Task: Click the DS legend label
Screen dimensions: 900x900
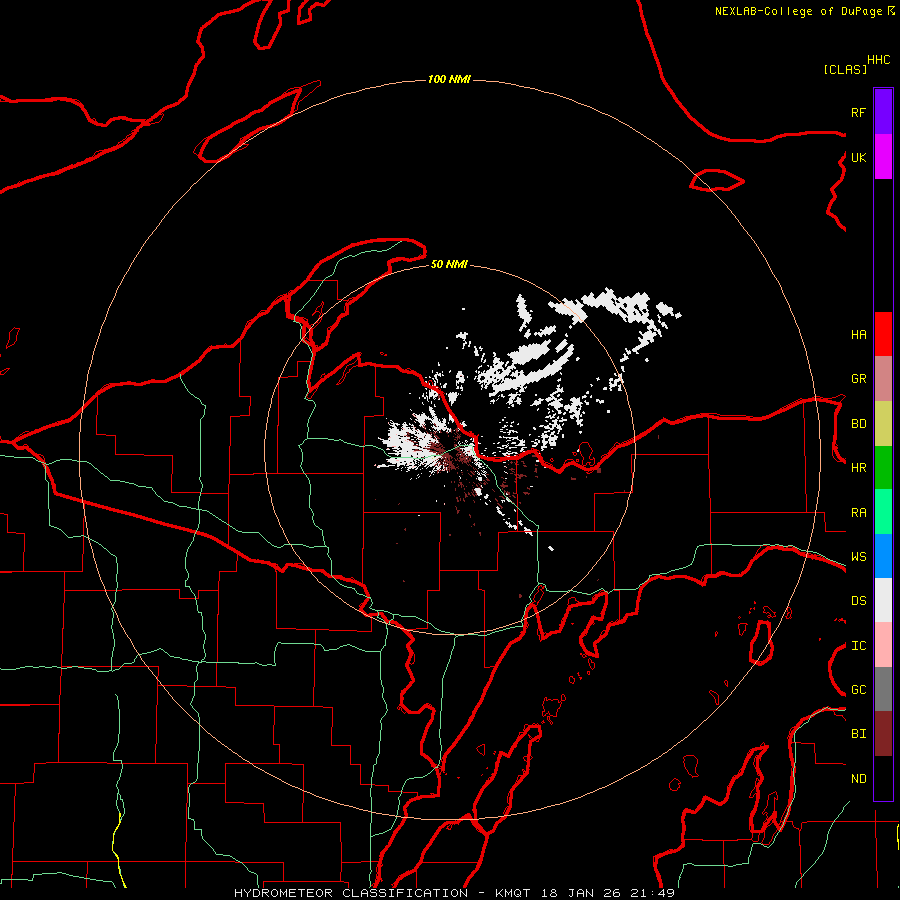Action: (858, 601)
